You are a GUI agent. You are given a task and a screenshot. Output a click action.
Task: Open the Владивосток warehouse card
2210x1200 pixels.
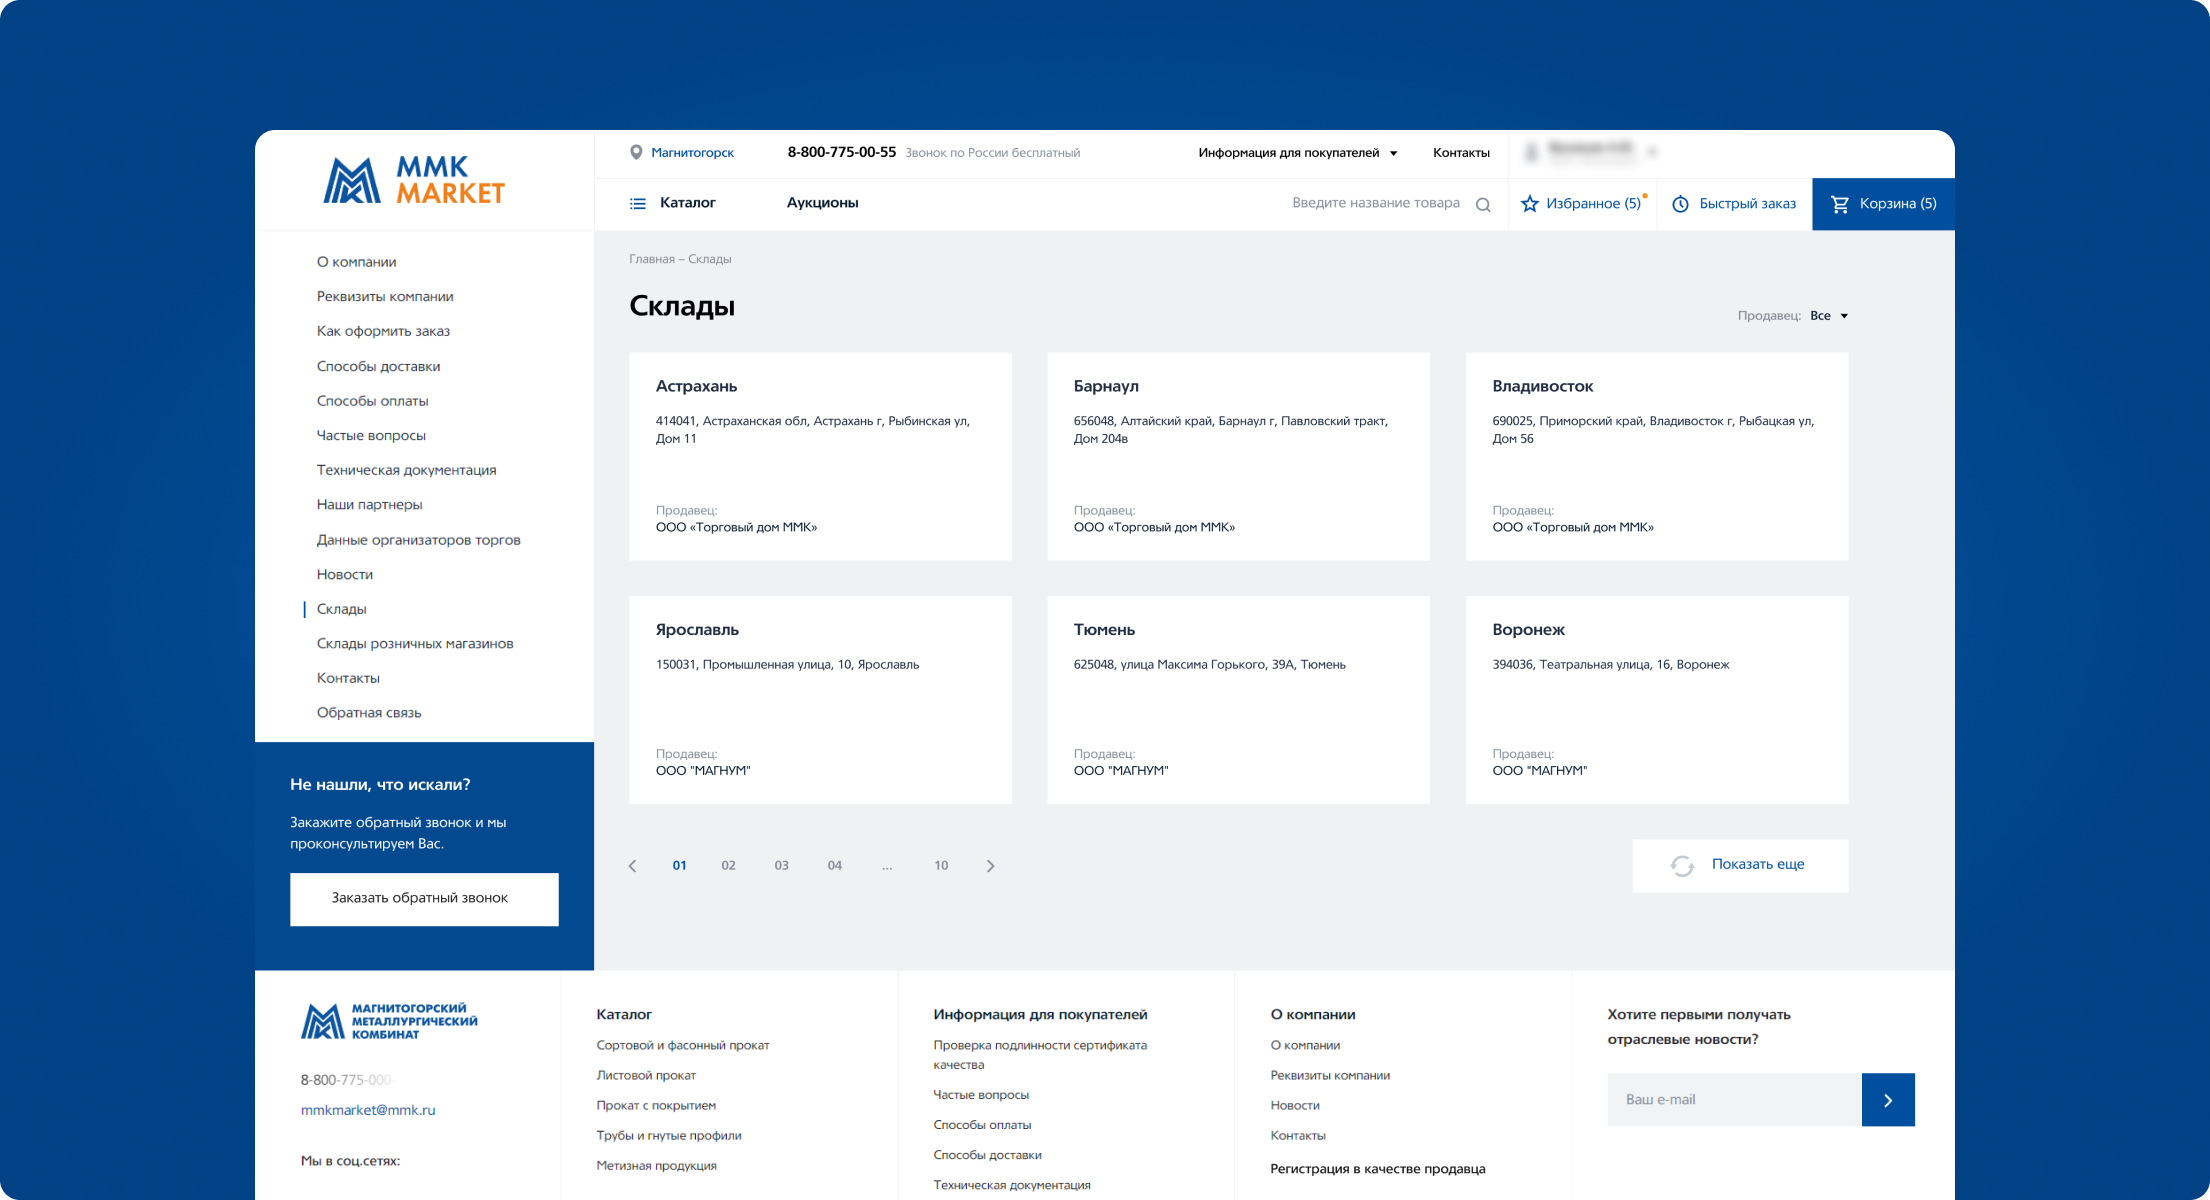click(1656, 456)
